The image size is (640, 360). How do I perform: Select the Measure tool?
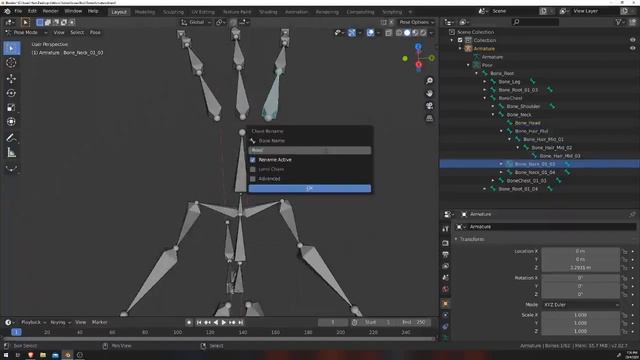[11, 153]
